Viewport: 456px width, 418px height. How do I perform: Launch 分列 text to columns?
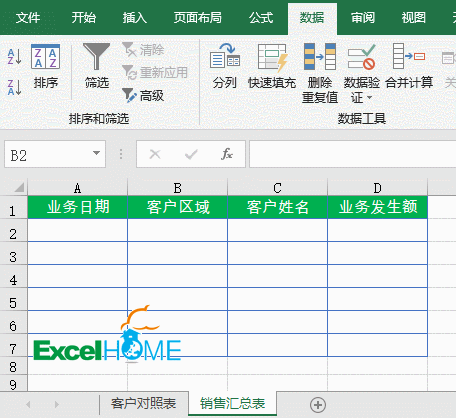[225, 66]
